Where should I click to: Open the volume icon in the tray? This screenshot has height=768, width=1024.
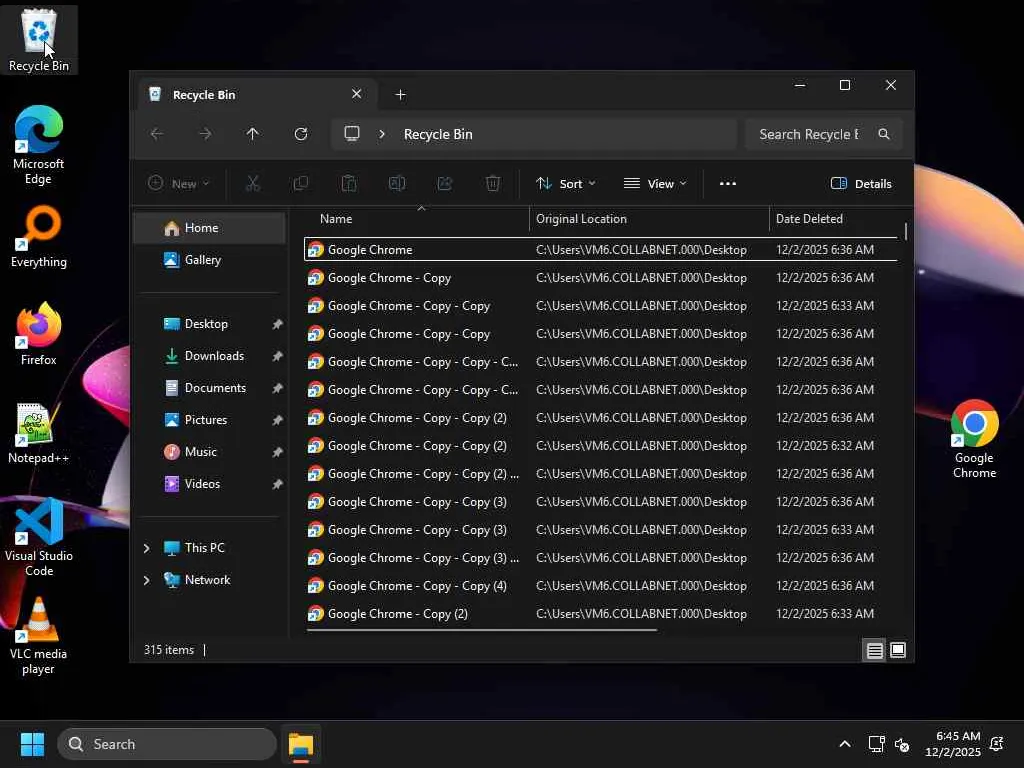902,744
